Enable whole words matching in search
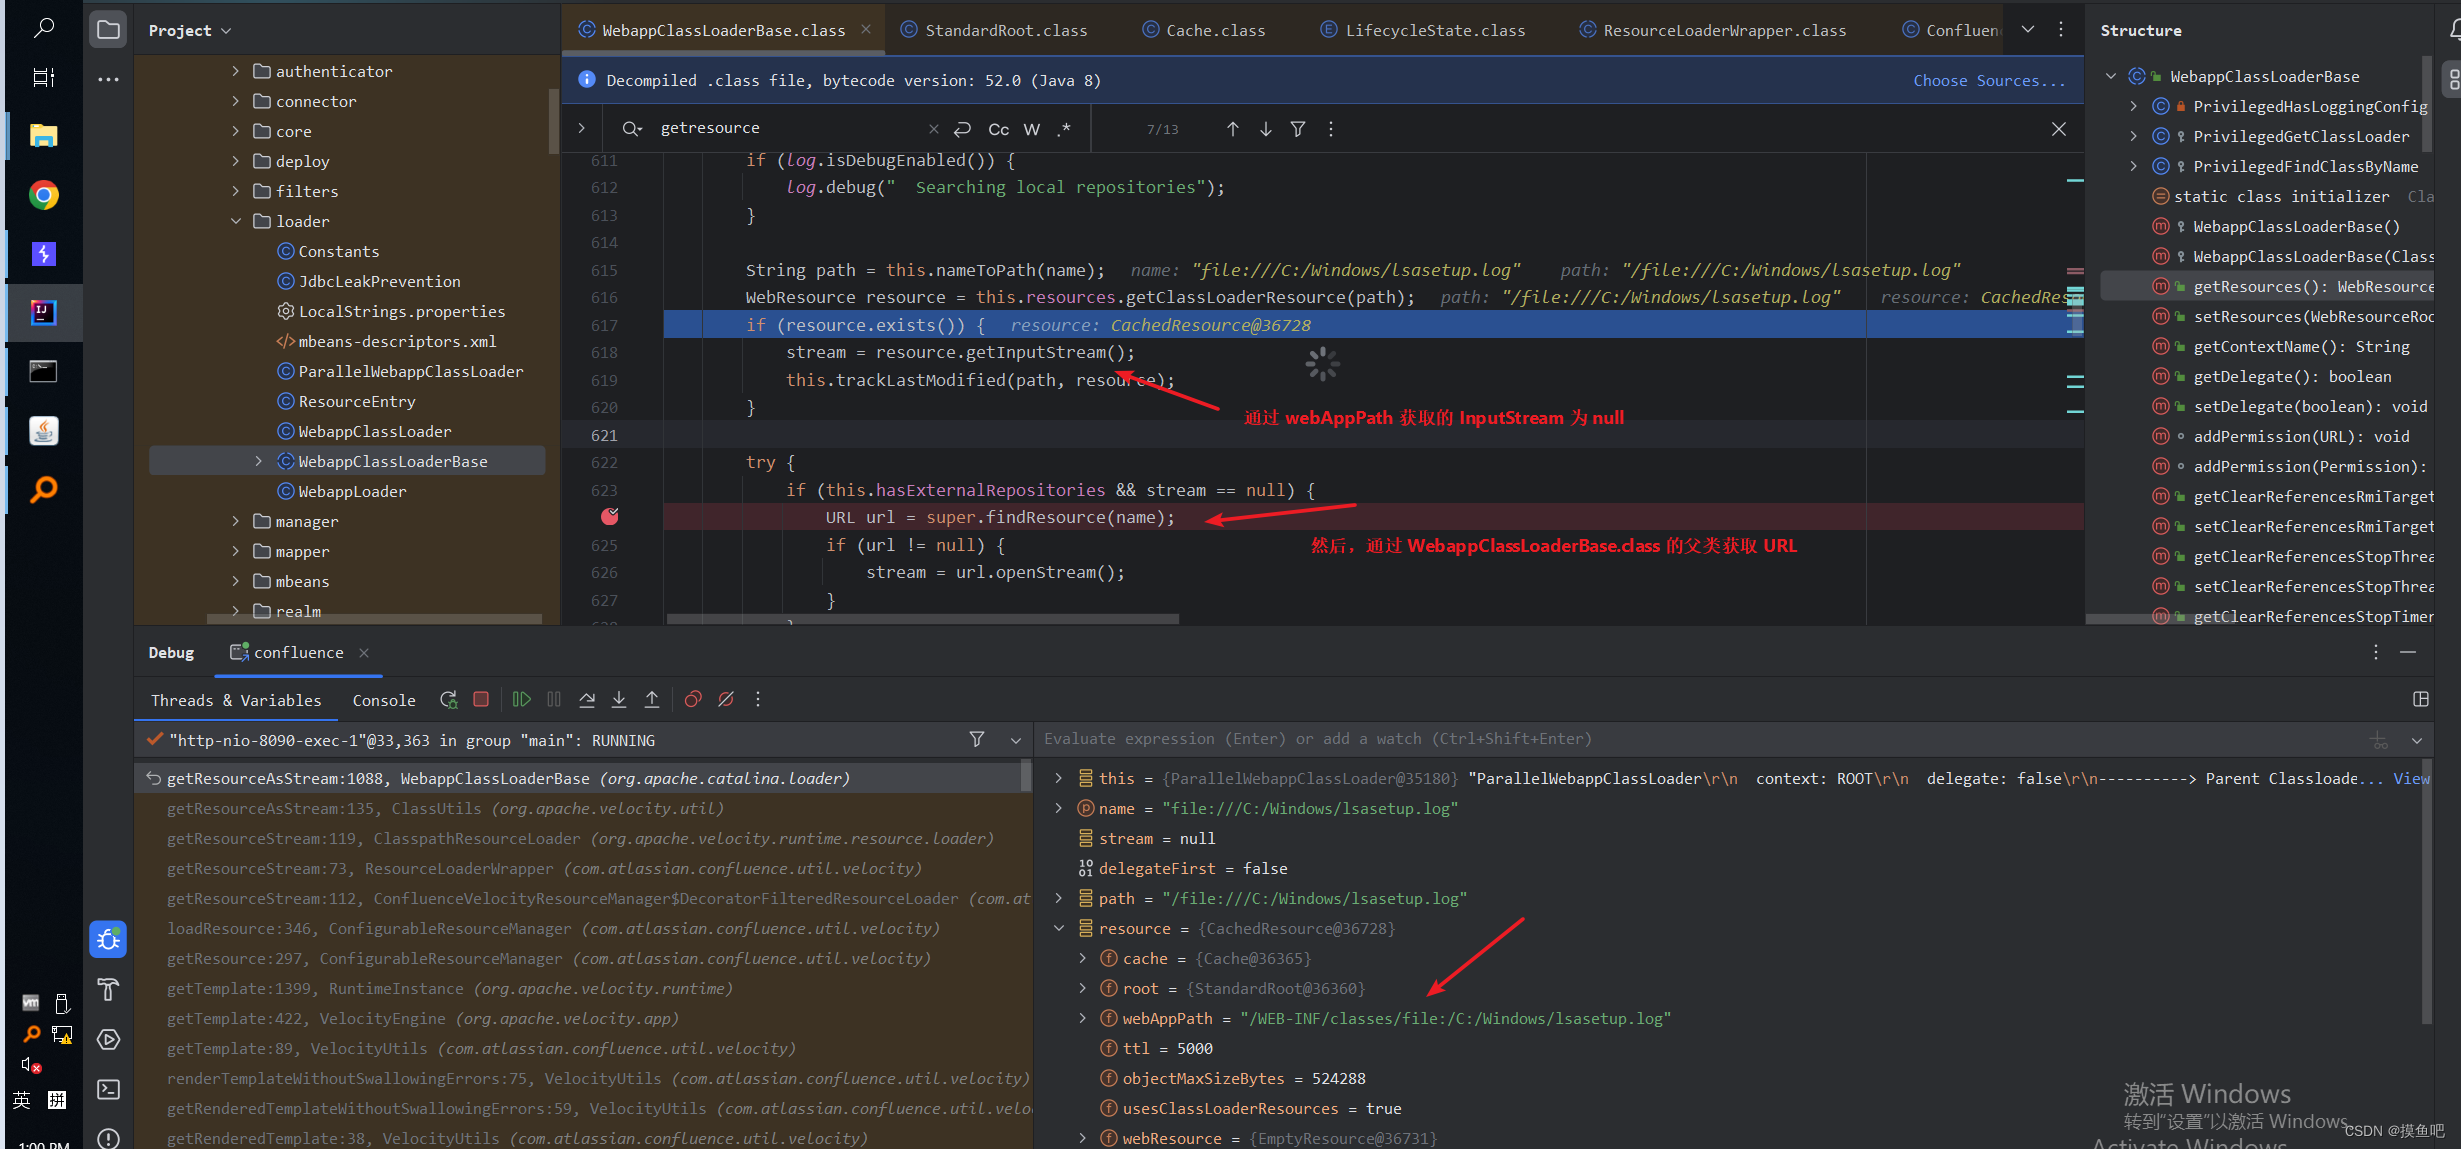This screenshot has width=2461, height=1149. tap(1032, 129)
